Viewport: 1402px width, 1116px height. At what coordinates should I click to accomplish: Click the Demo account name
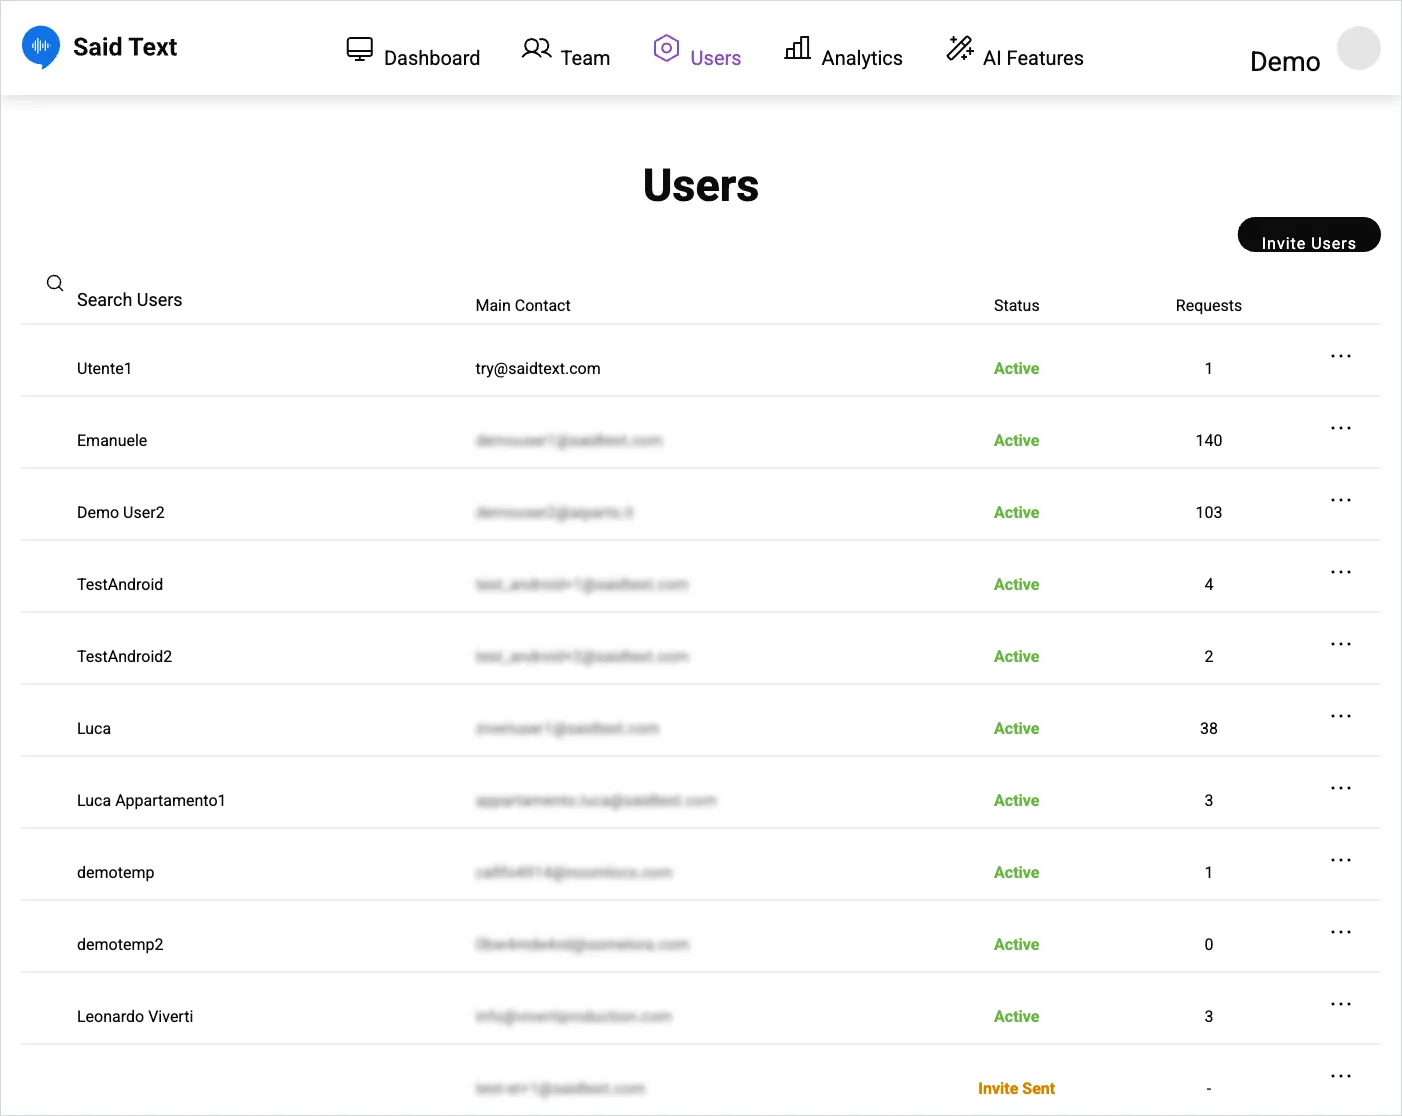(1285, 62)
